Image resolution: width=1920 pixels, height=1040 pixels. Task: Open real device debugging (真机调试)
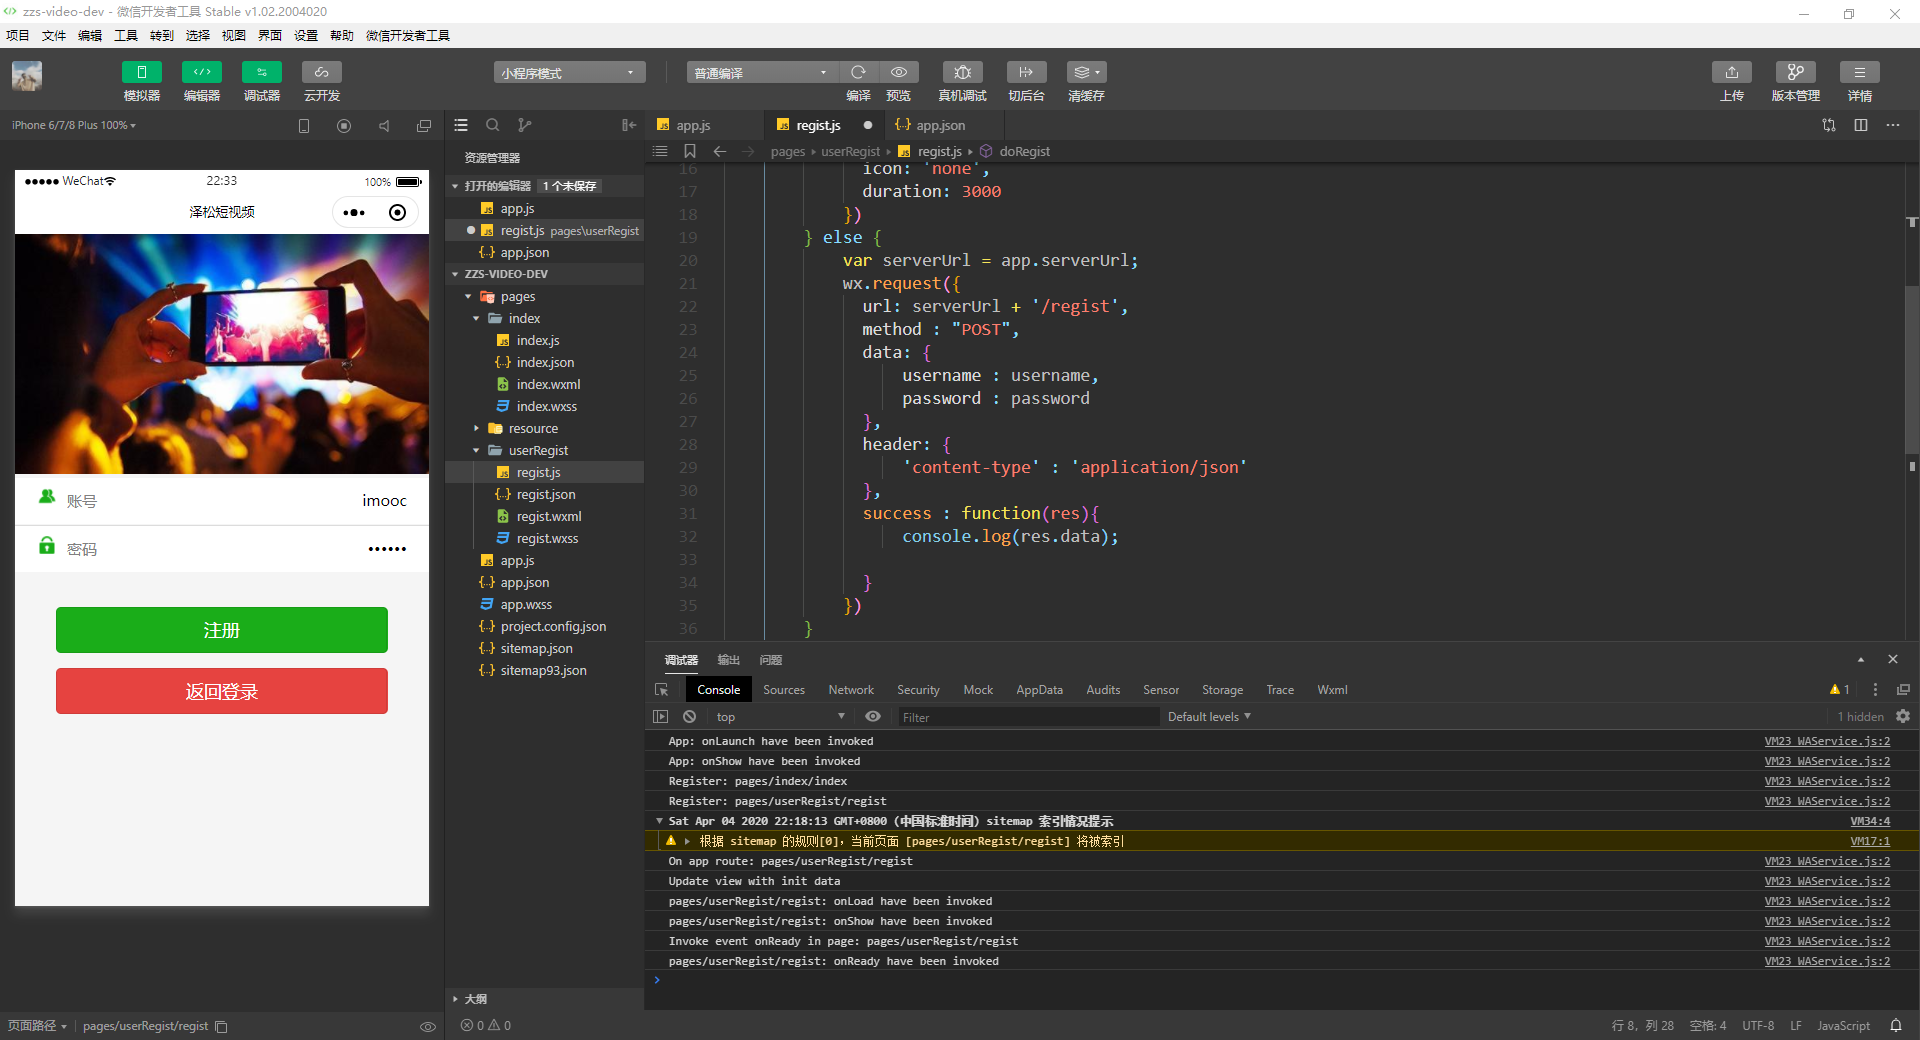(x=962, y=72)
